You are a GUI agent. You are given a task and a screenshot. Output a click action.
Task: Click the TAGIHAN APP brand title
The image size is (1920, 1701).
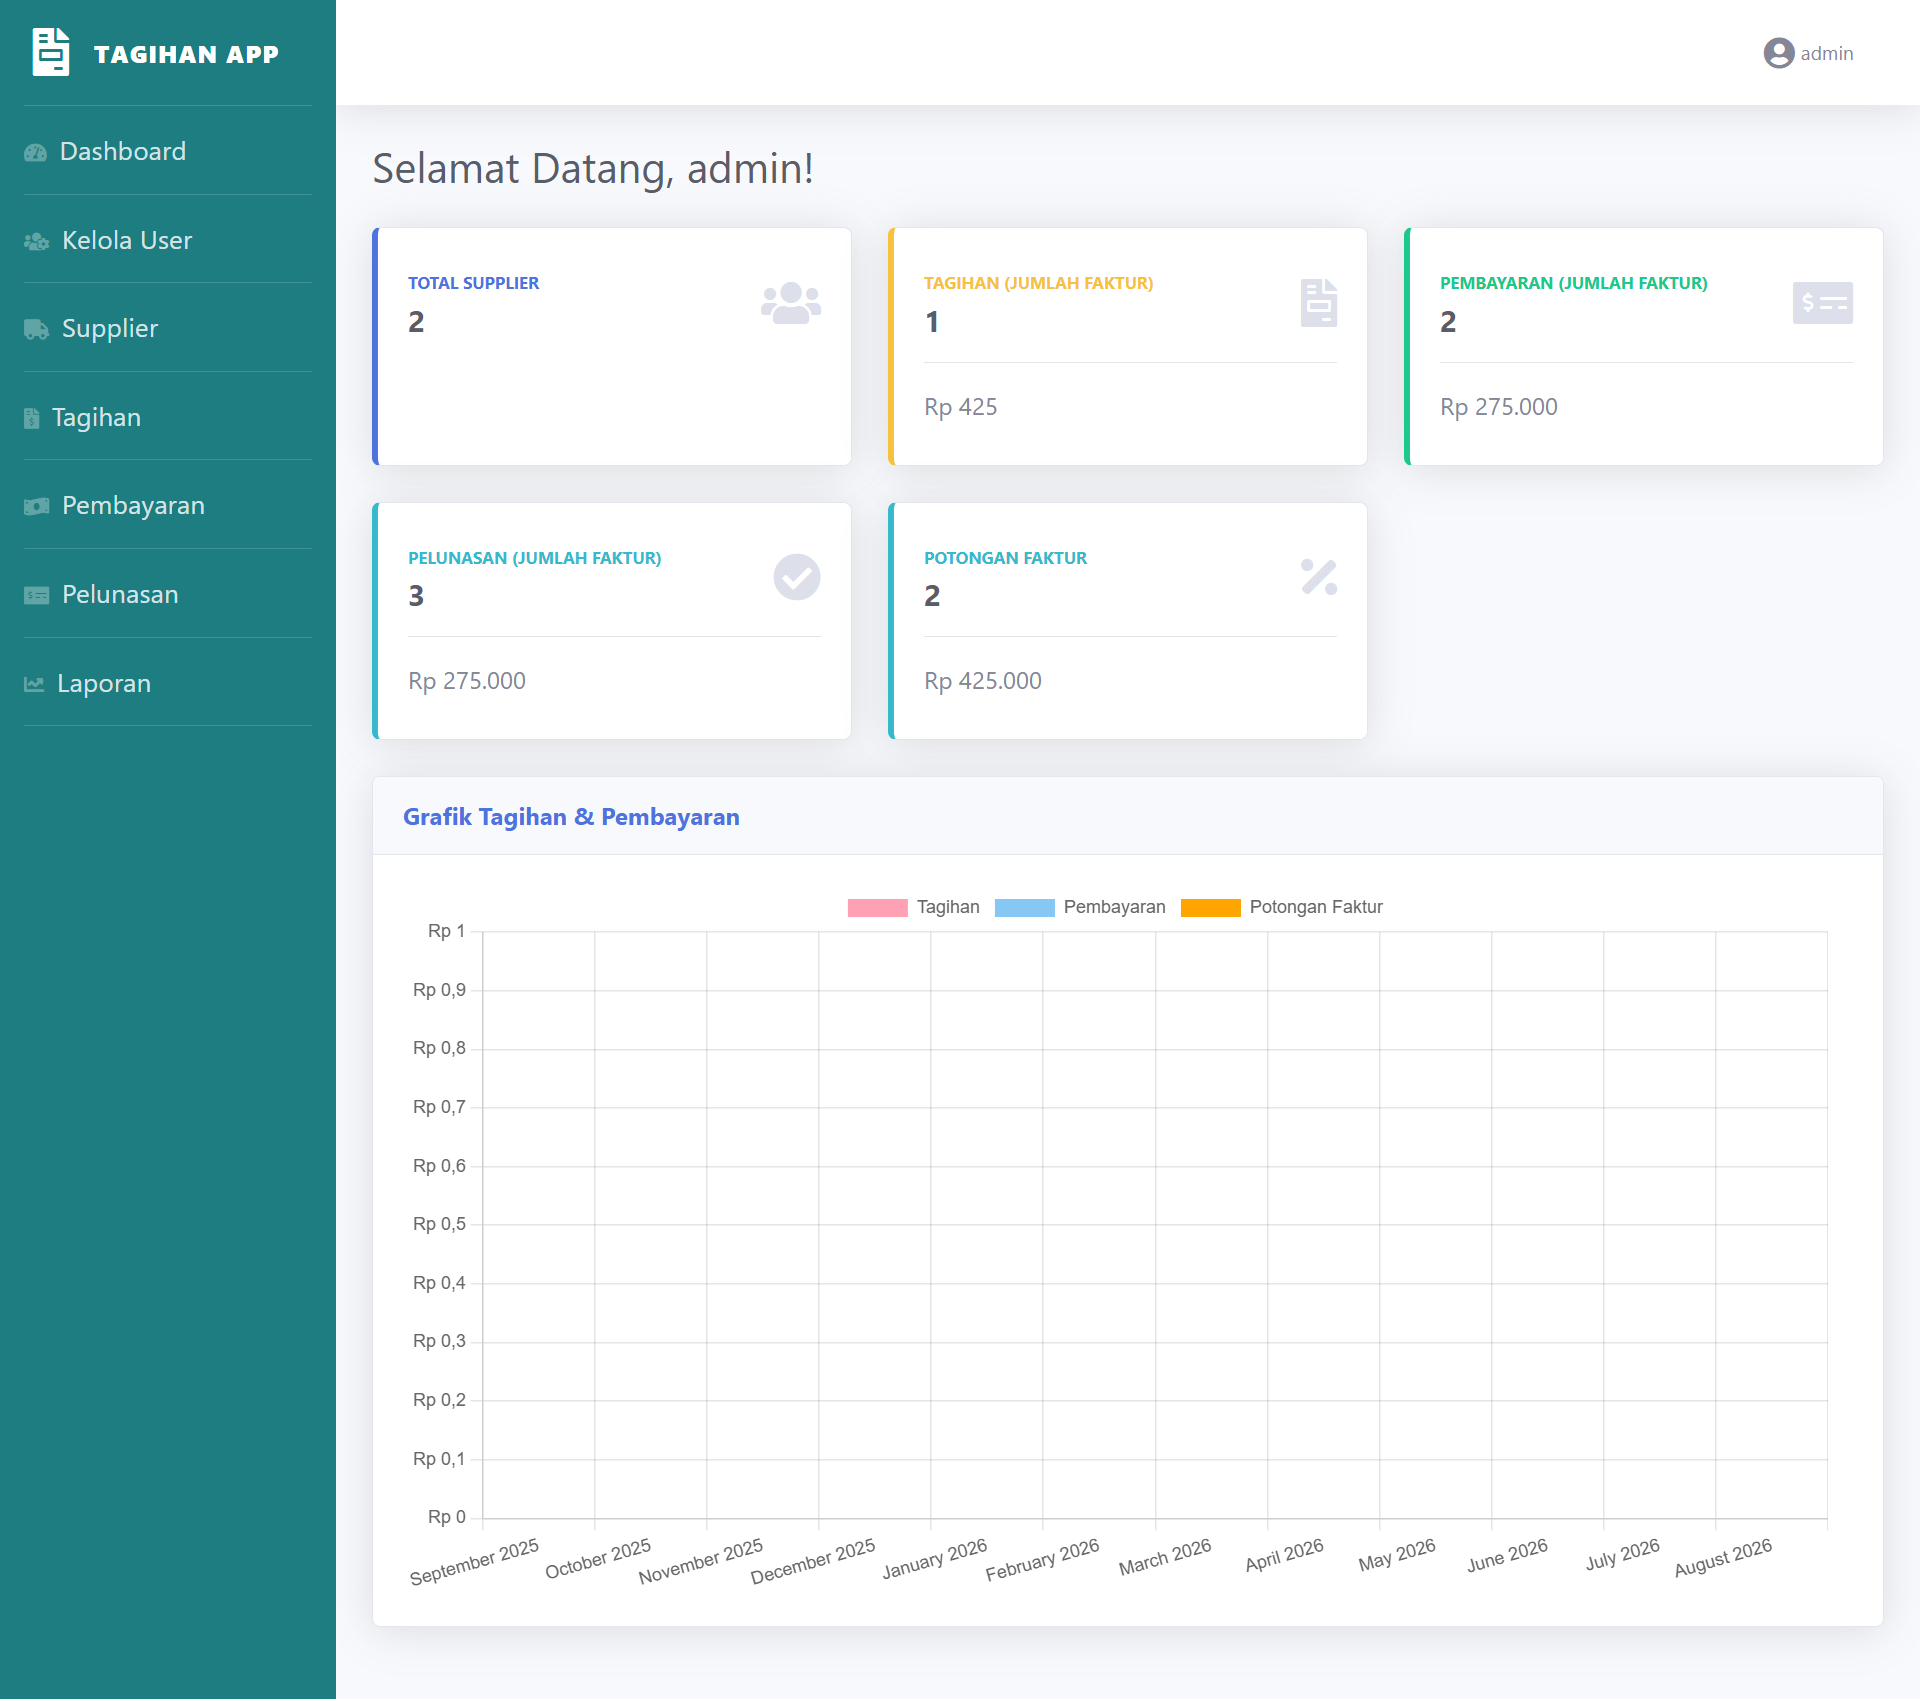(x=186, y=54)
